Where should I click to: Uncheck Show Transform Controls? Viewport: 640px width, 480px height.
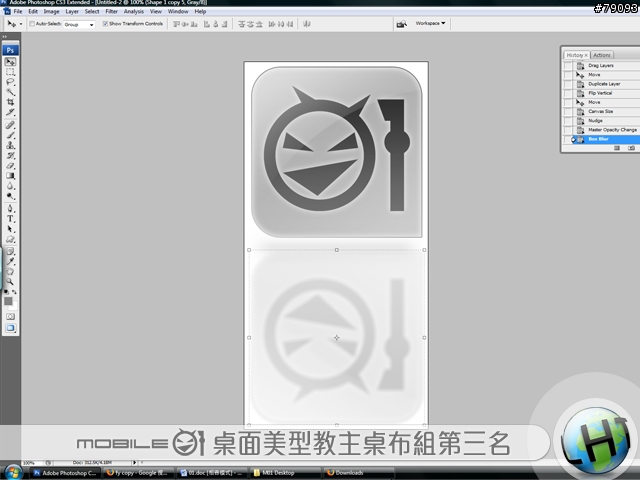tap(105, 24)
